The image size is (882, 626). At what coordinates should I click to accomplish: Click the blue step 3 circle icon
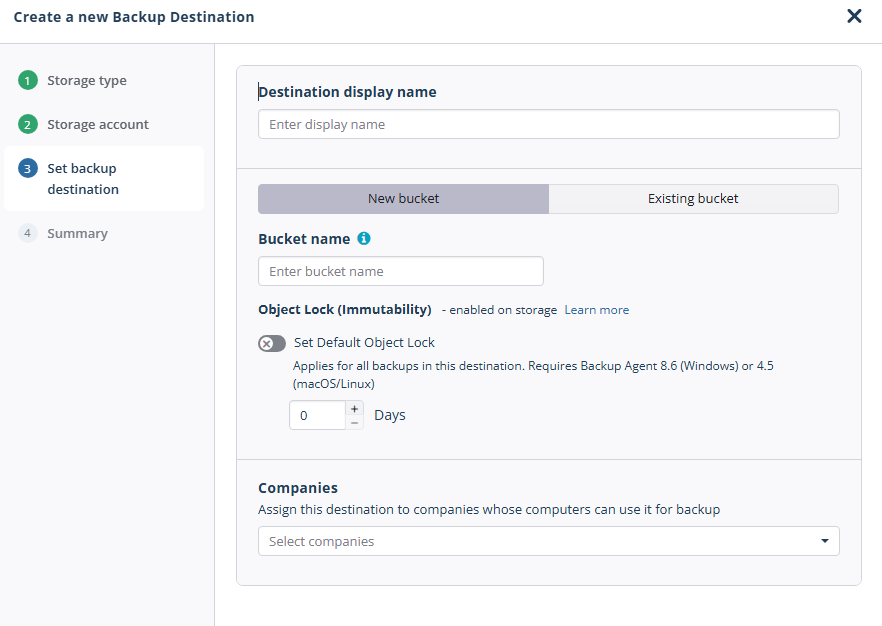tap(28, 168)
